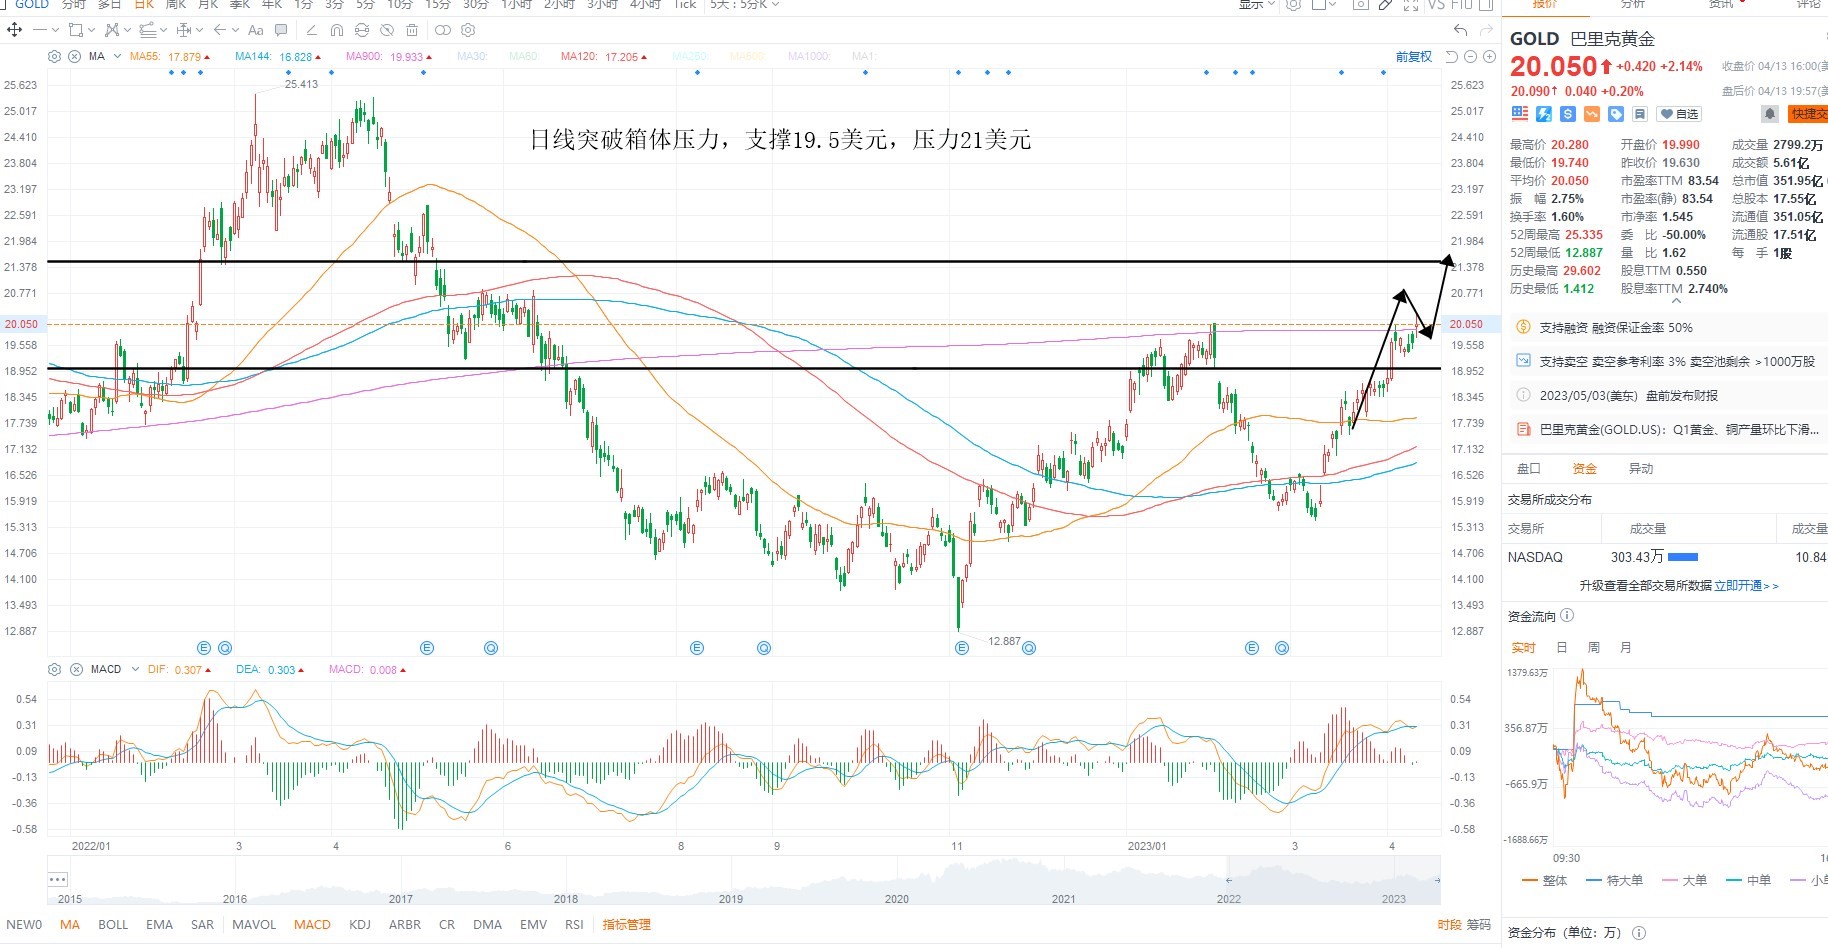
Task: Switch to the BOLL indicator tab
Action: point(113,924)
